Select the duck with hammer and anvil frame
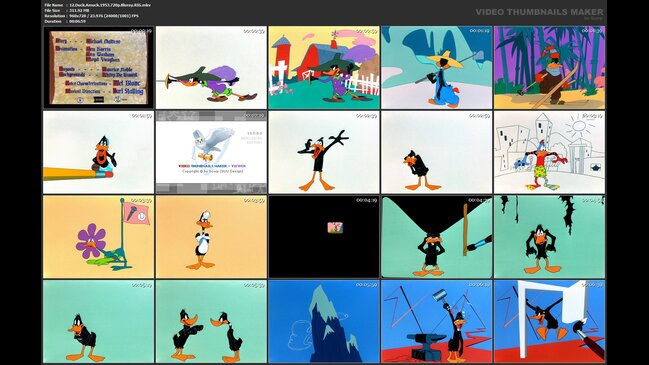649x365 pixels. [437, 322]
